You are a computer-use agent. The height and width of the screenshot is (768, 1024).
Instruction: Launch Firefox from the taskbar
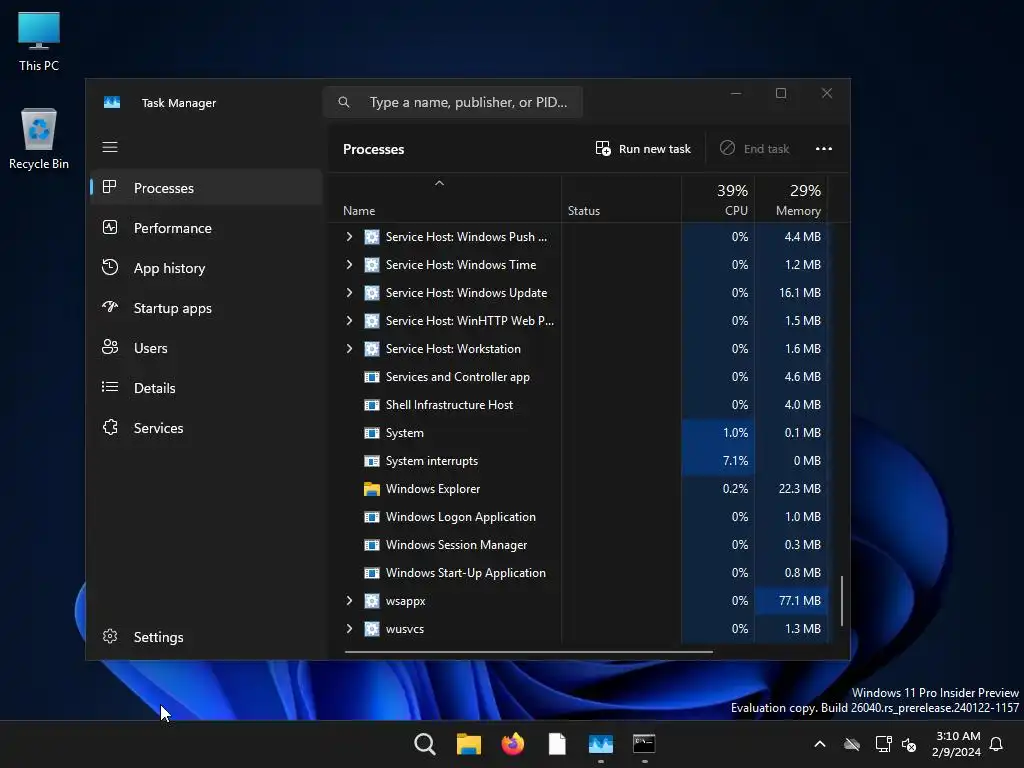pos(513,744)
